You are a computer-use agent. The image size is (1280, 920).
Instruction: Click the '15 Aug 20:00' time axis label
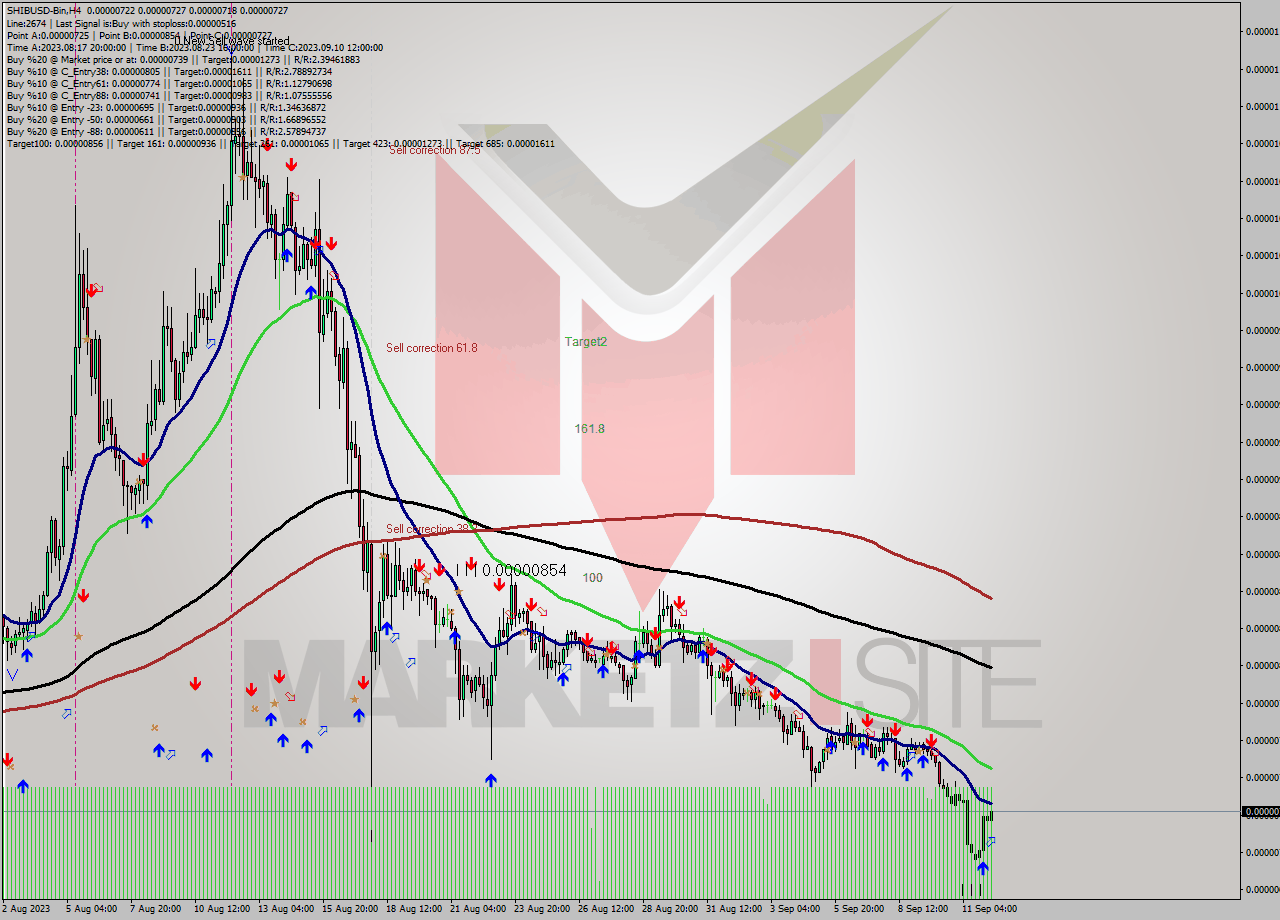[x=350, y=909]
